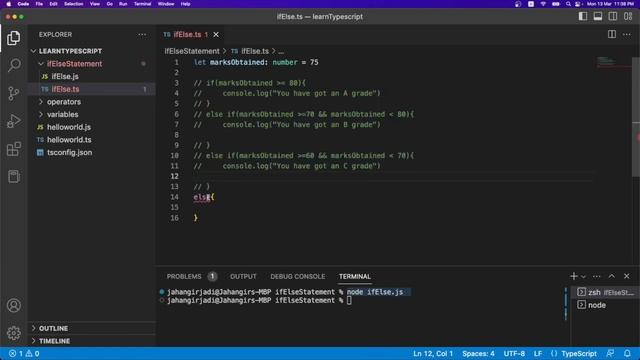Select the node terminal instance
The image size is (640, 360).
point(605,305)
